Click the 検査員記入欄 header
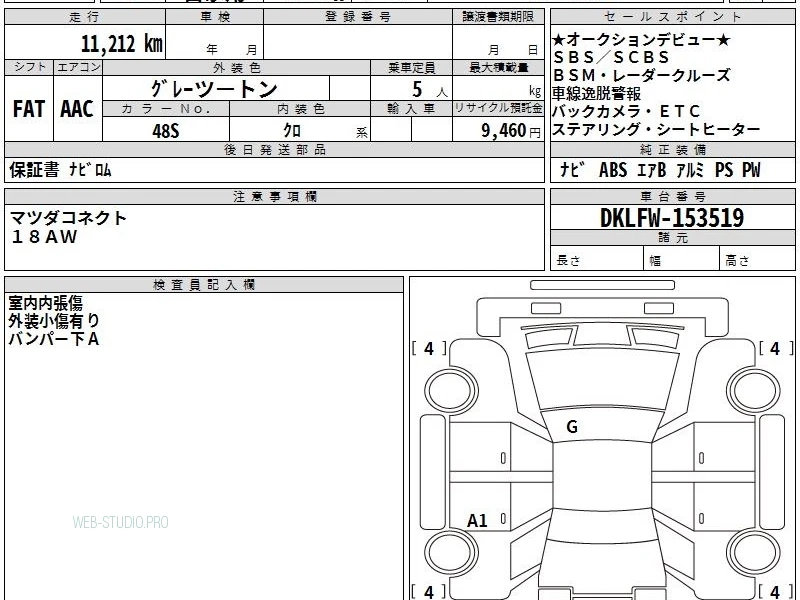Image resolution: width=800 pixels, height=600 pixels. point(204,285)
